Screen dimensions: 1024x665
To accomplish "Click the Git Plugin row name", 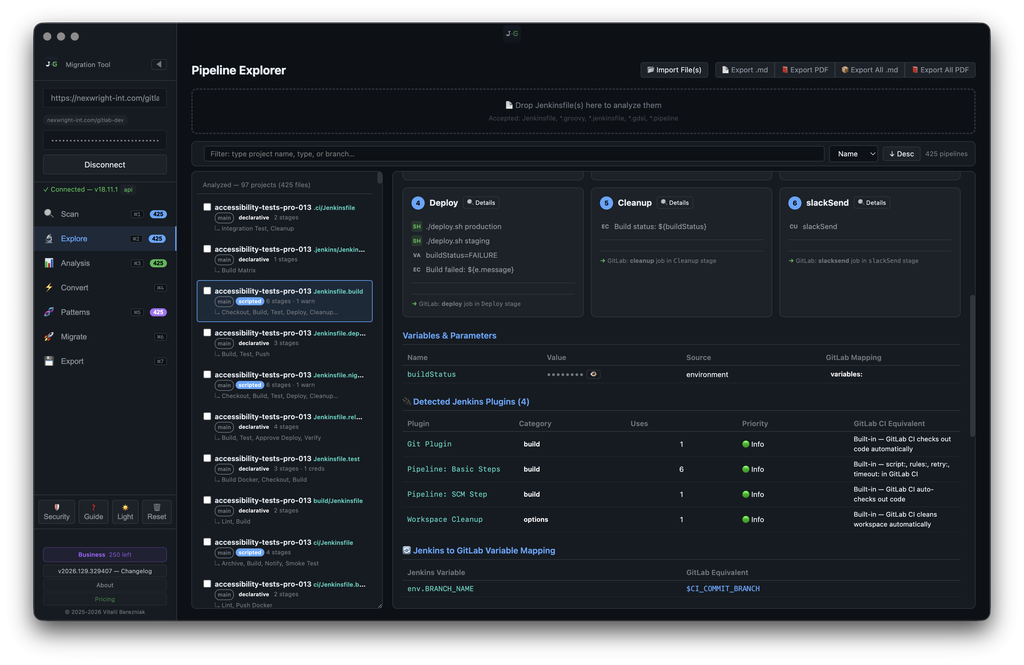I will tap(429, 444).
